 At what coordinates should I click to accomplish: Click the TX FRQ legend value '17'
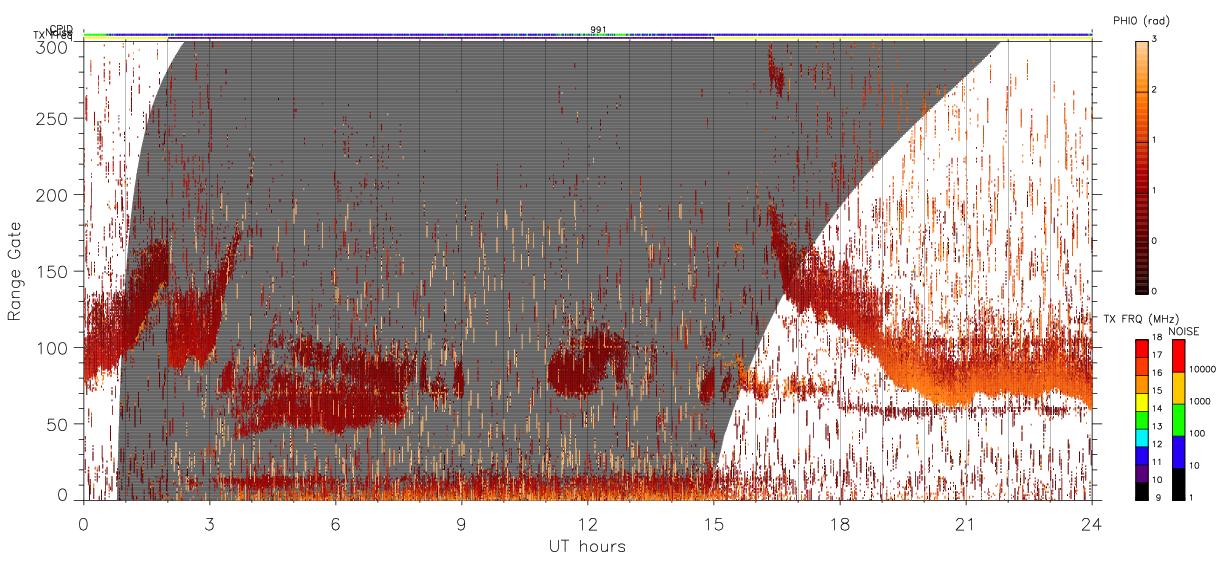pyautogui.click(x=1157, y=355)
